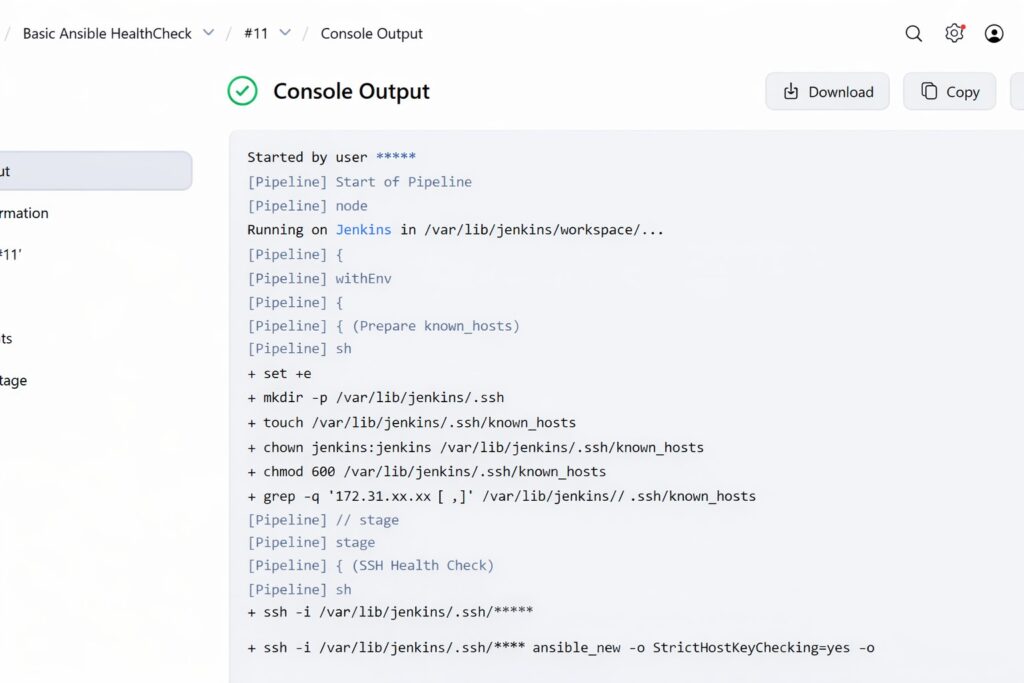Open the sidebar item ending in "rmation"
This screenshot has height=683, width=1024.
(x=24, y=213)
